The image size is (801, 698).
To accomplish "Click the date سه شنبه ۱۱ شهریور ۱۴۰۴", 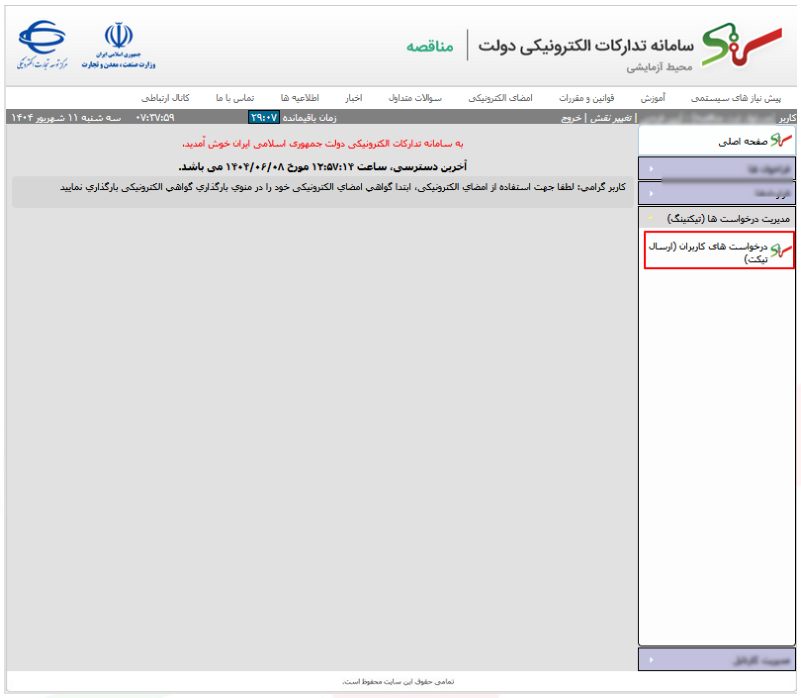I will pos(66,118).
